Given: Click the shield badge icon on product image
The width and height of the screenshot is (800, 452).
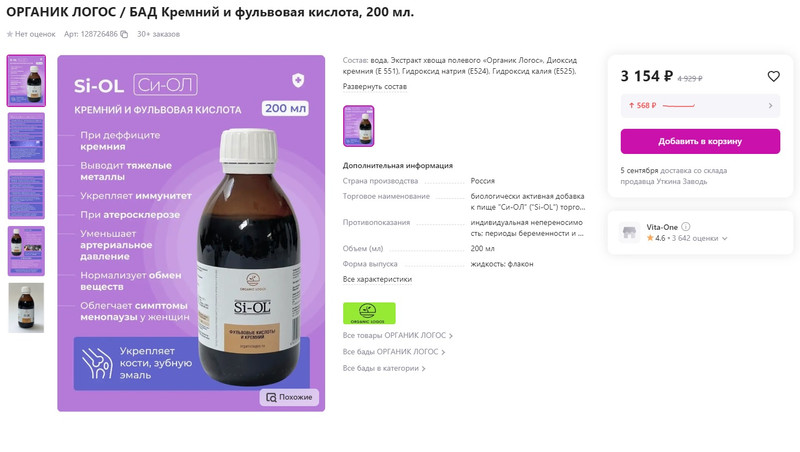Looking at the screenshot, I should 298,80.
